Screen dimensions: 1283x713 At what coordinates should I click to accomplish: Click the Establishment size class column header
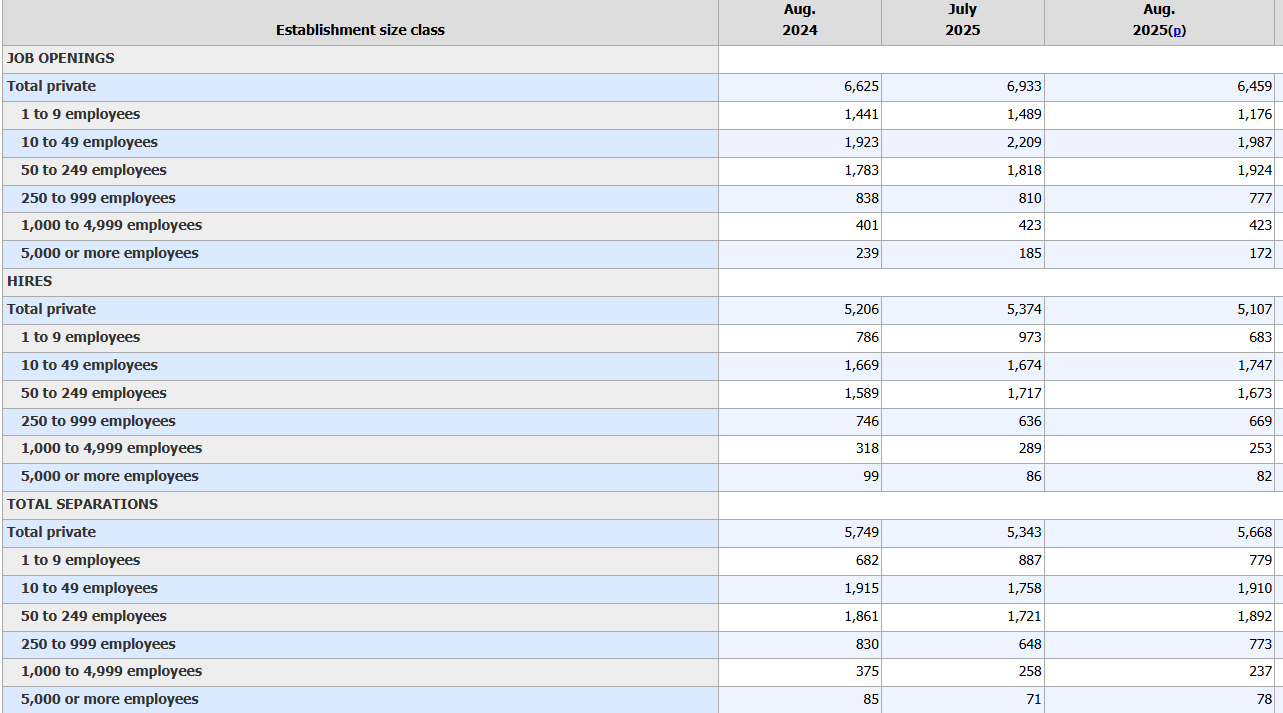pos(360,30)
